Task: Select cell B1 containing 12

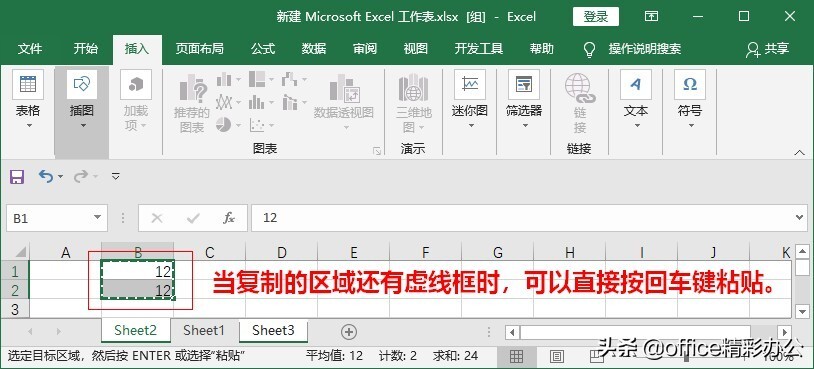Action: 138,271
